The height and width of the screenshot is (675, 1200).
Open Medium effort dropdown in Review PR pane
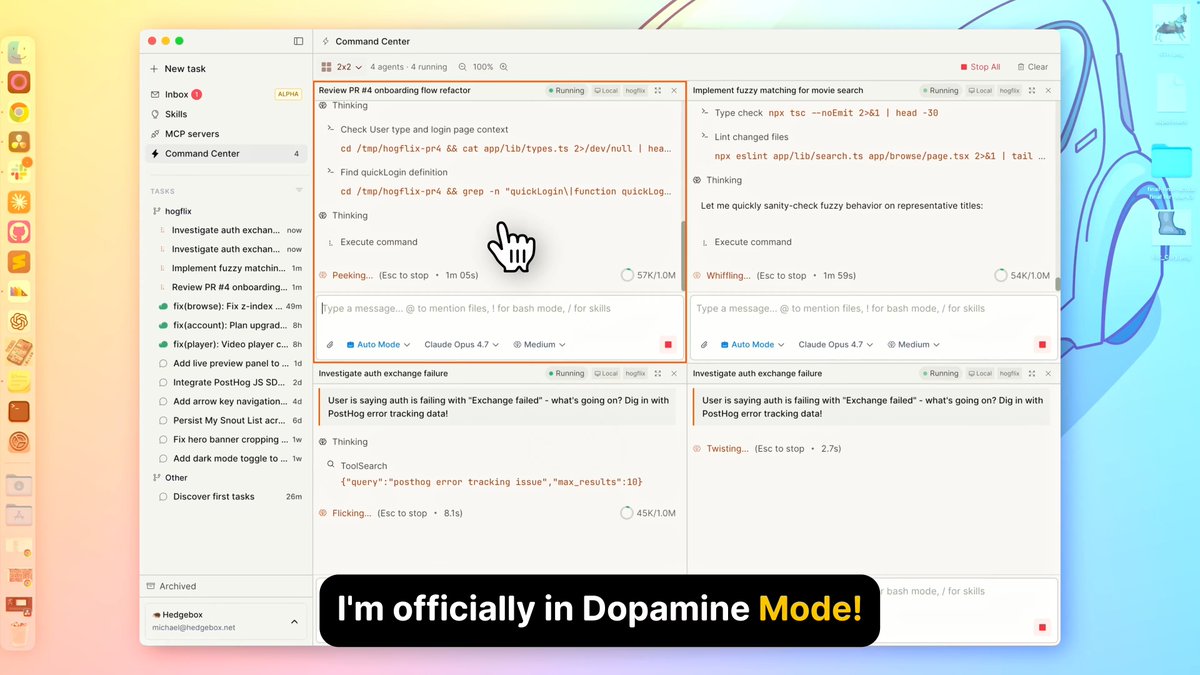coord(539,345)
